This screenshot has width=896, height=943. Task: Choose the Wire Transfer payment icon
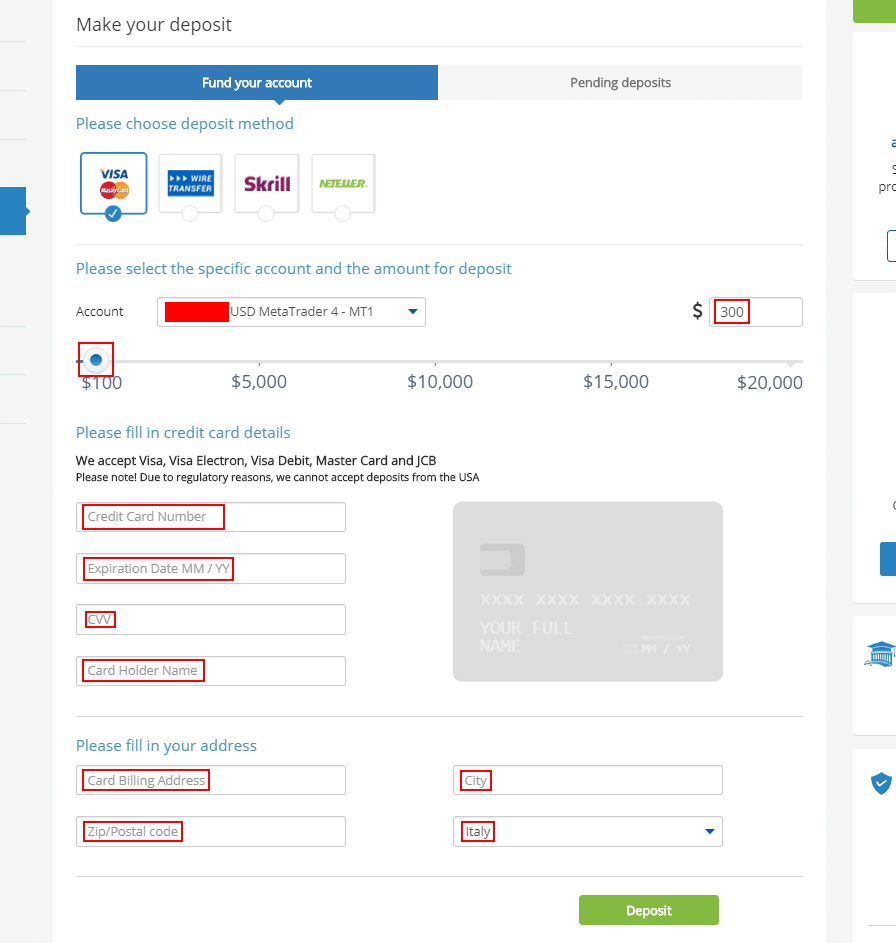click(190, 182)
